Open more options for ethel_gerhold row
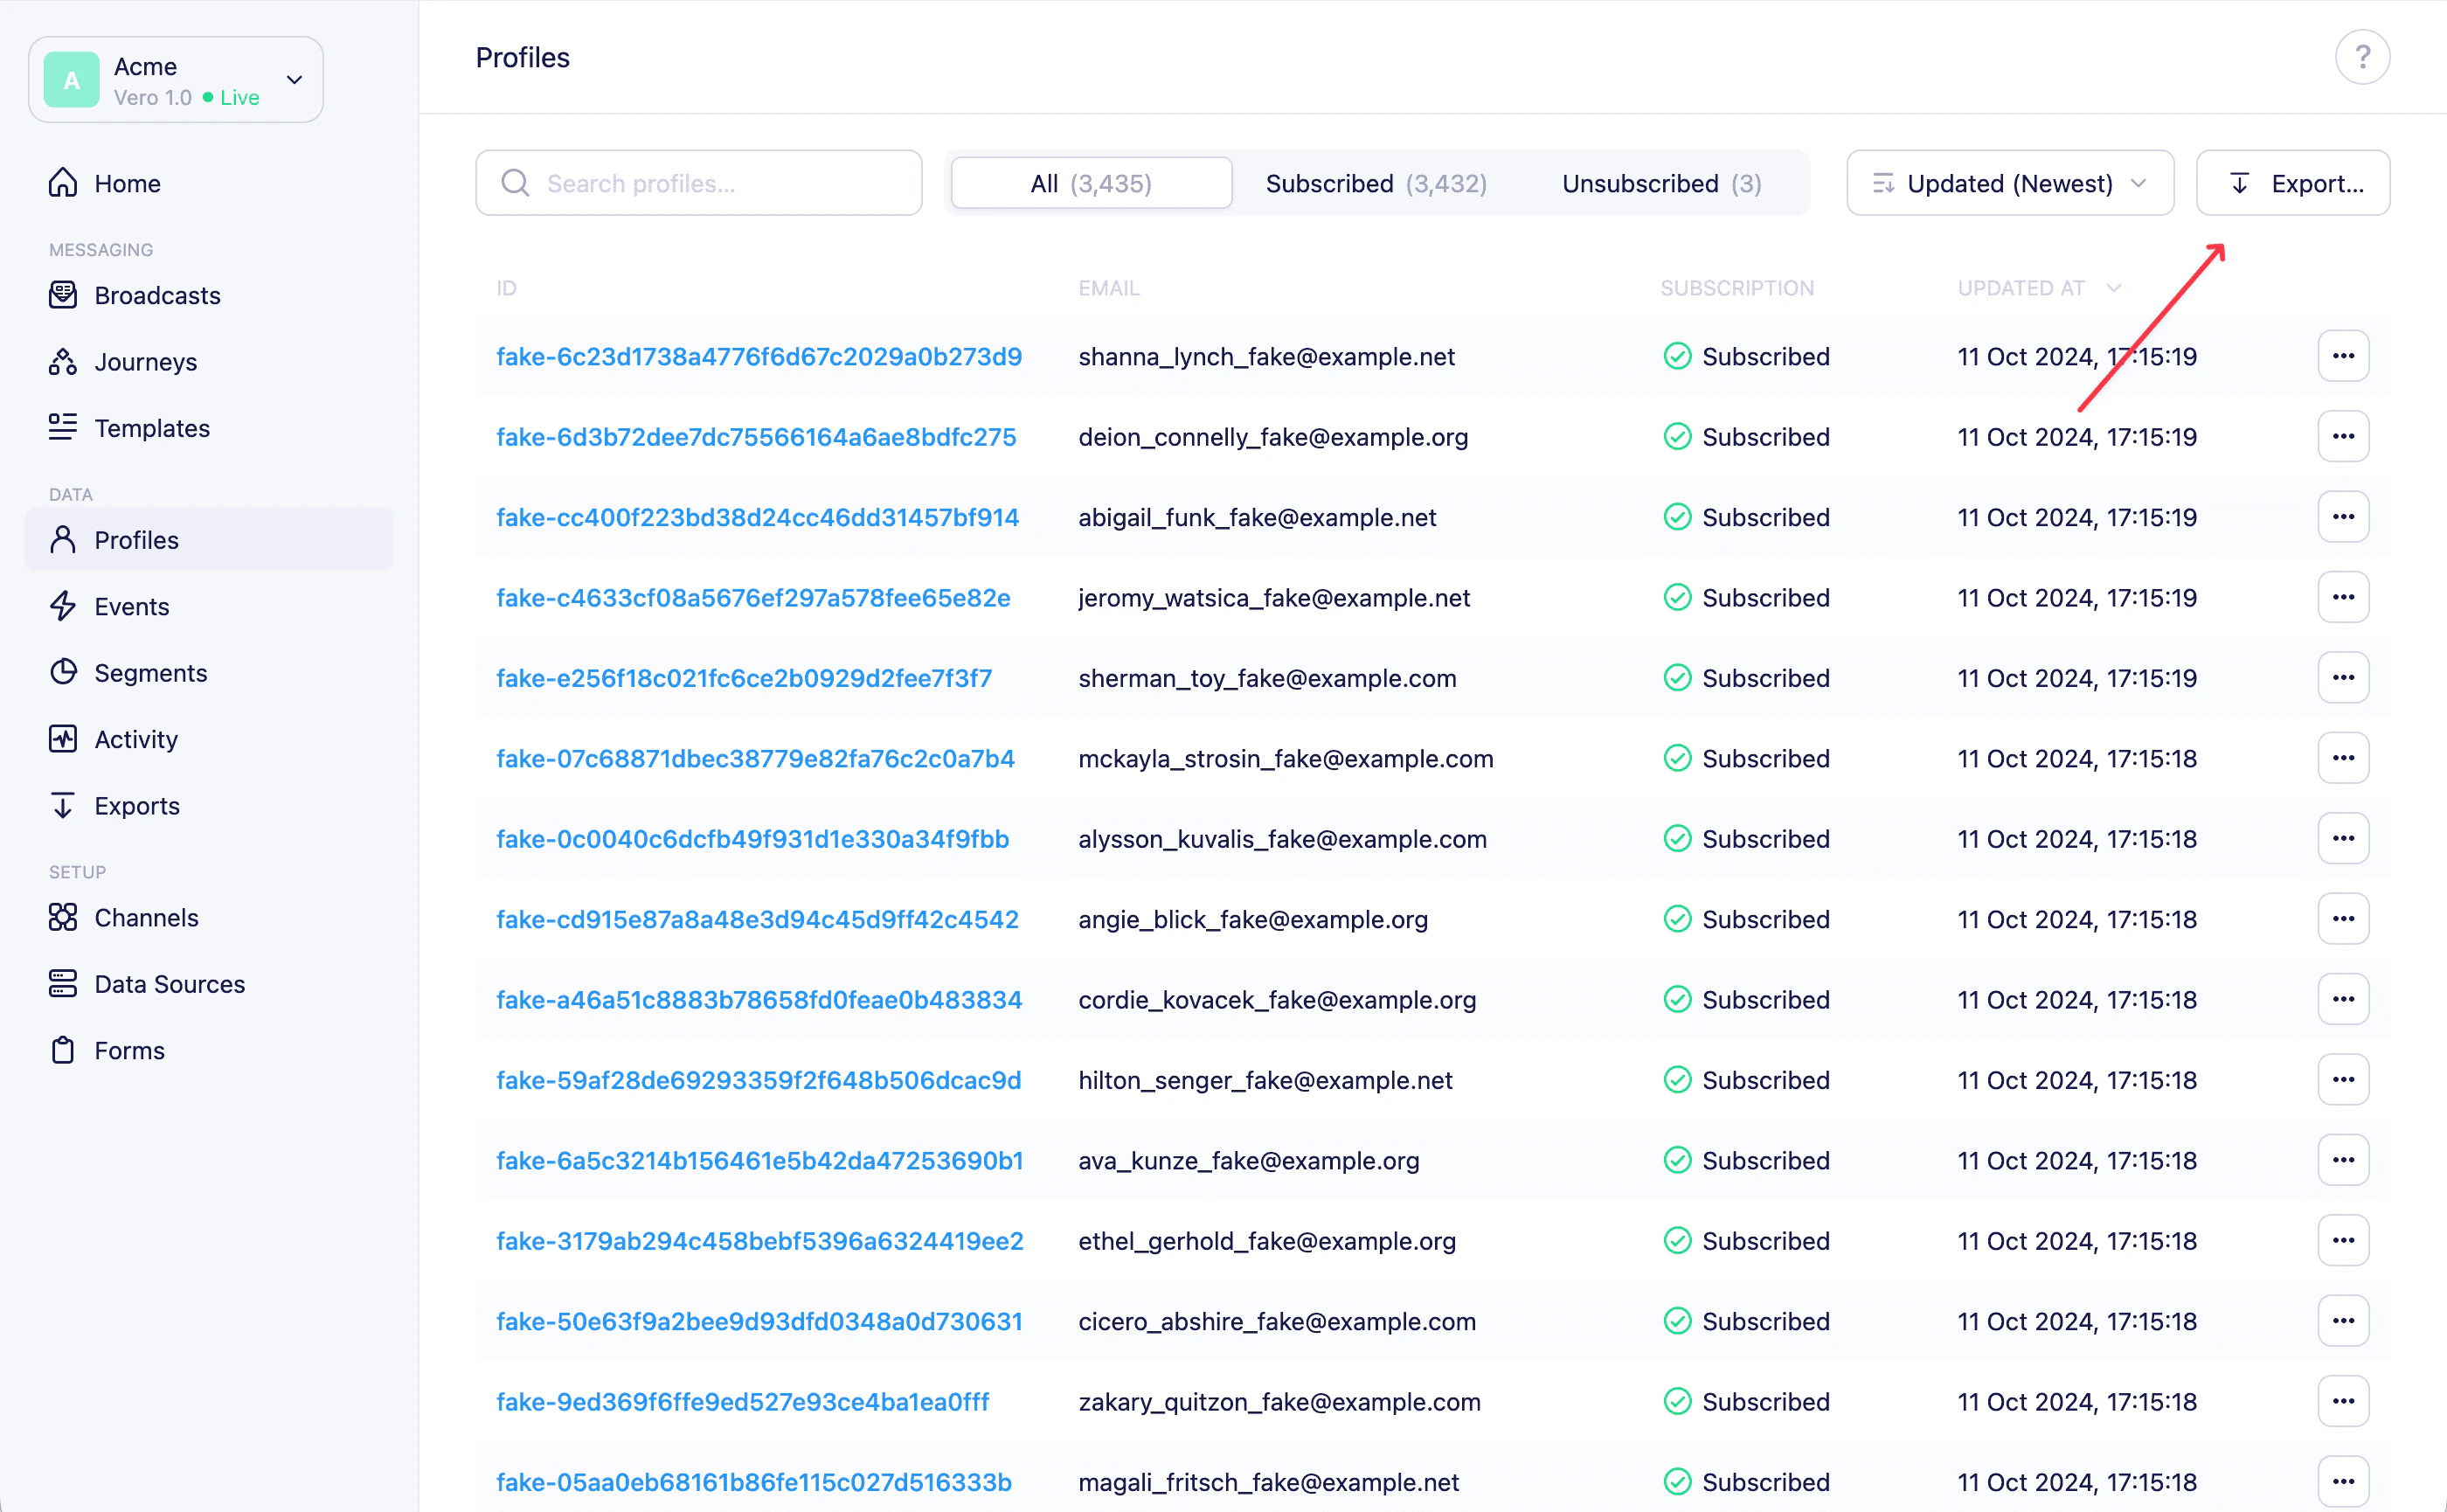This screenshot has width=2447, height=1512. [x=2343, y=1240]
